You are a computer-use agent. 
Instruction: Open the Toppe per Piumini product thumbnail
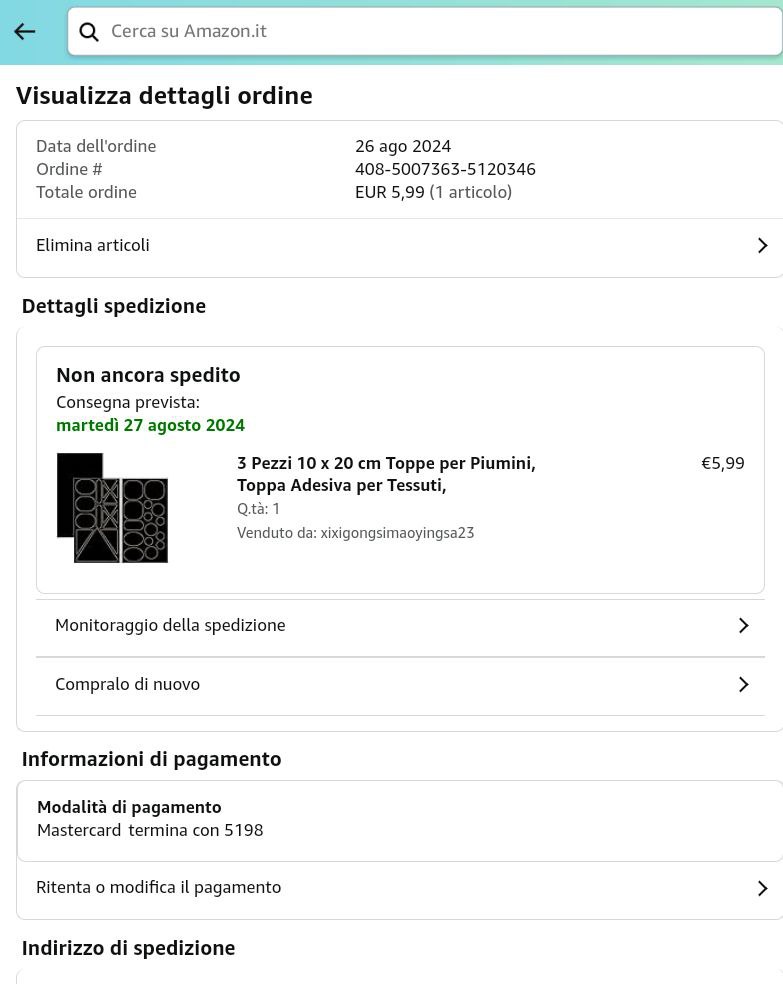[112, 508]
